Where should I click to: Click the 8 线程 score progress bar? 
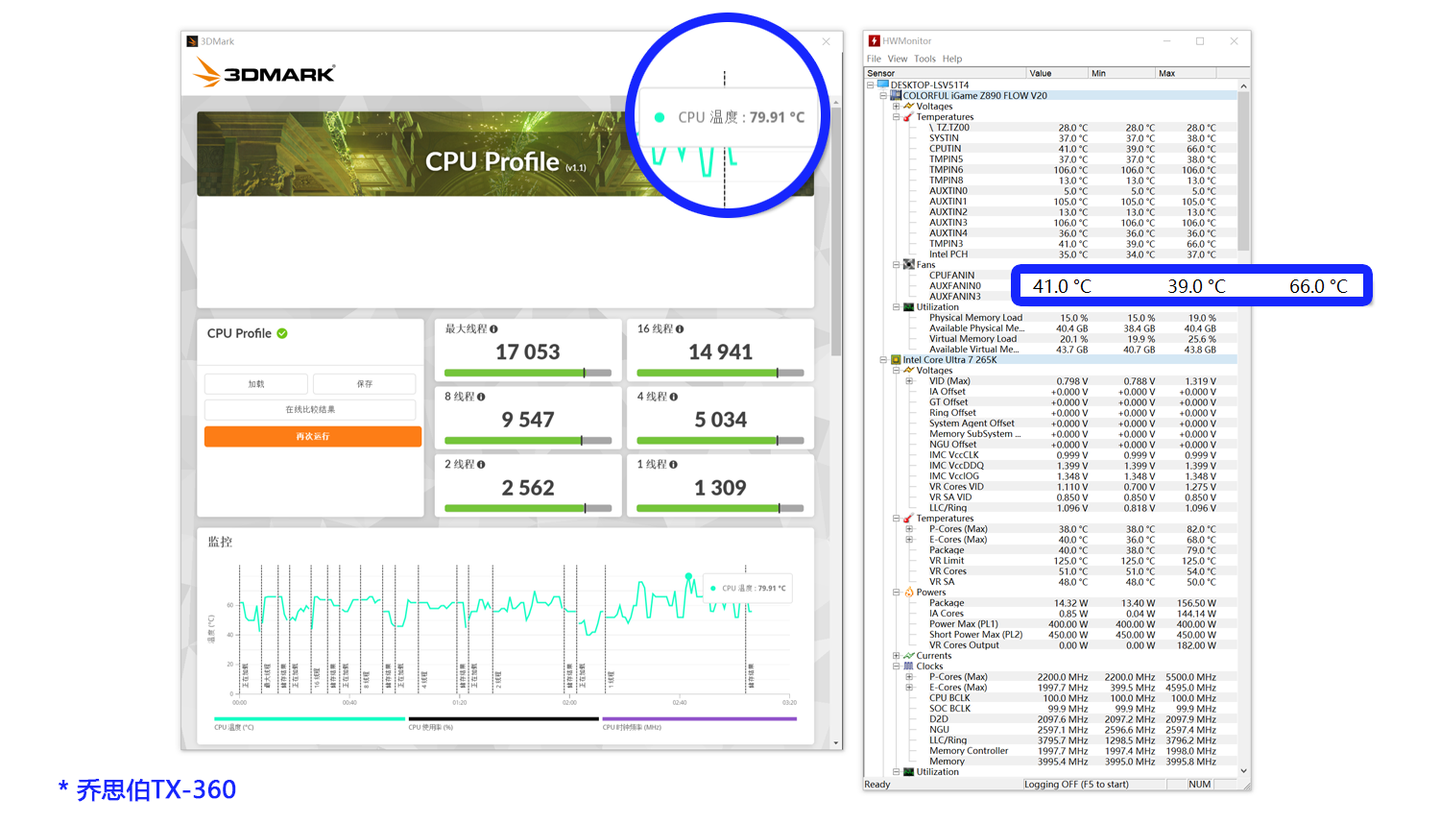[x=527, y=440]
